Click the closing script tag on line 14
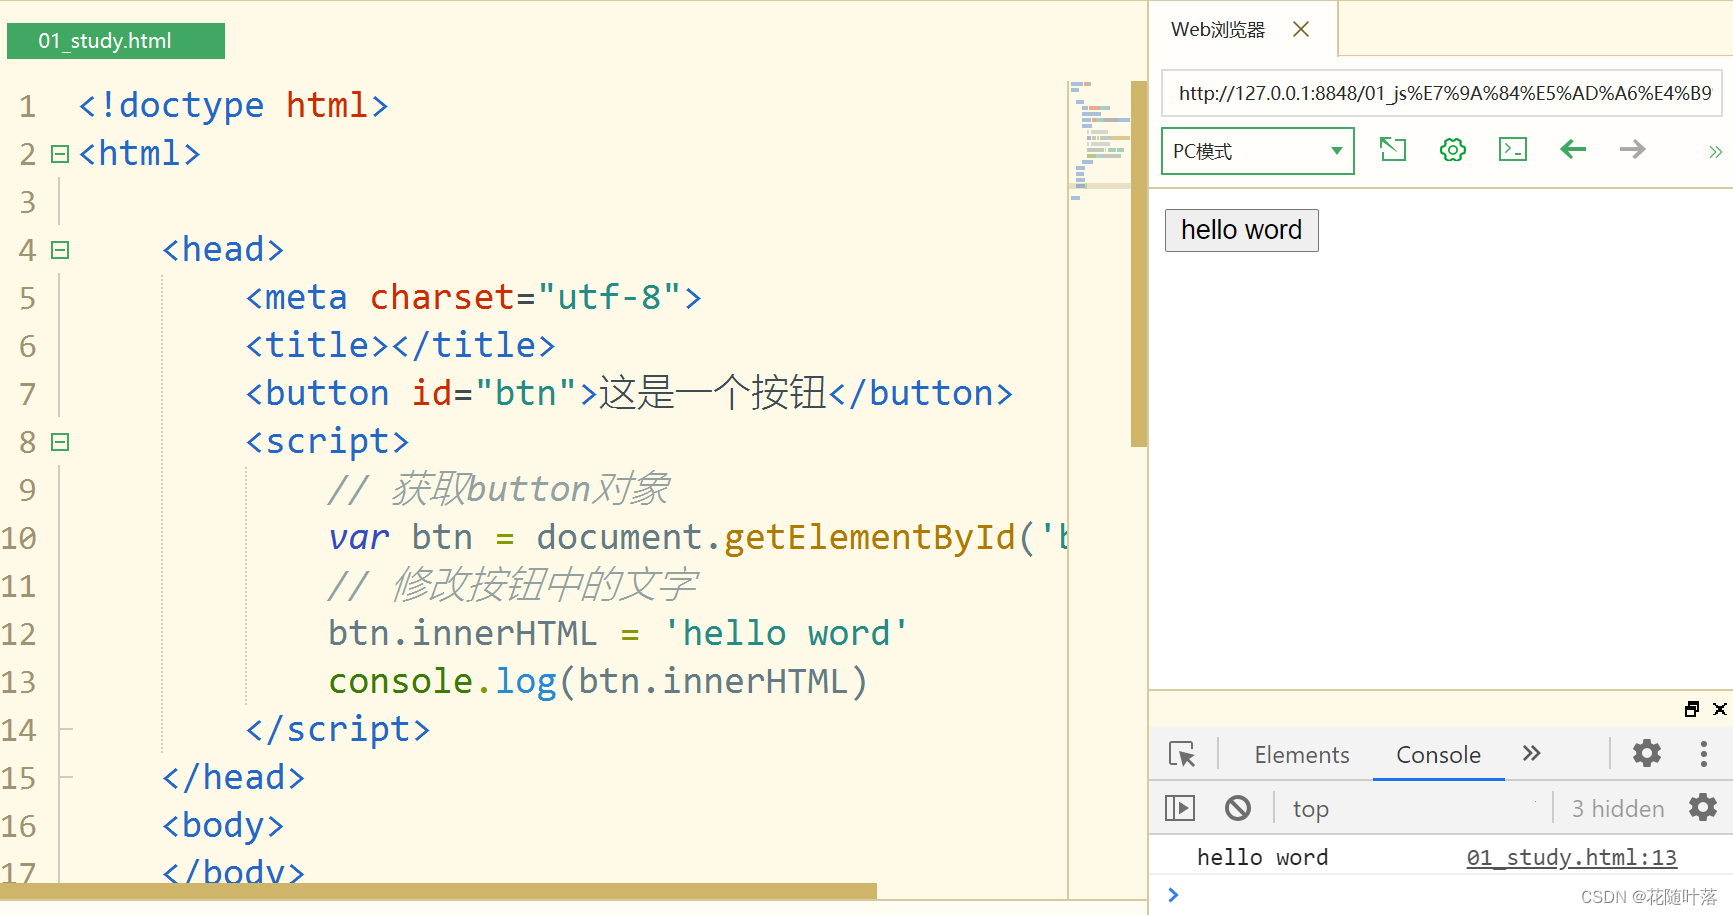This screenshot has height=915, width=1733. [338, 729]
